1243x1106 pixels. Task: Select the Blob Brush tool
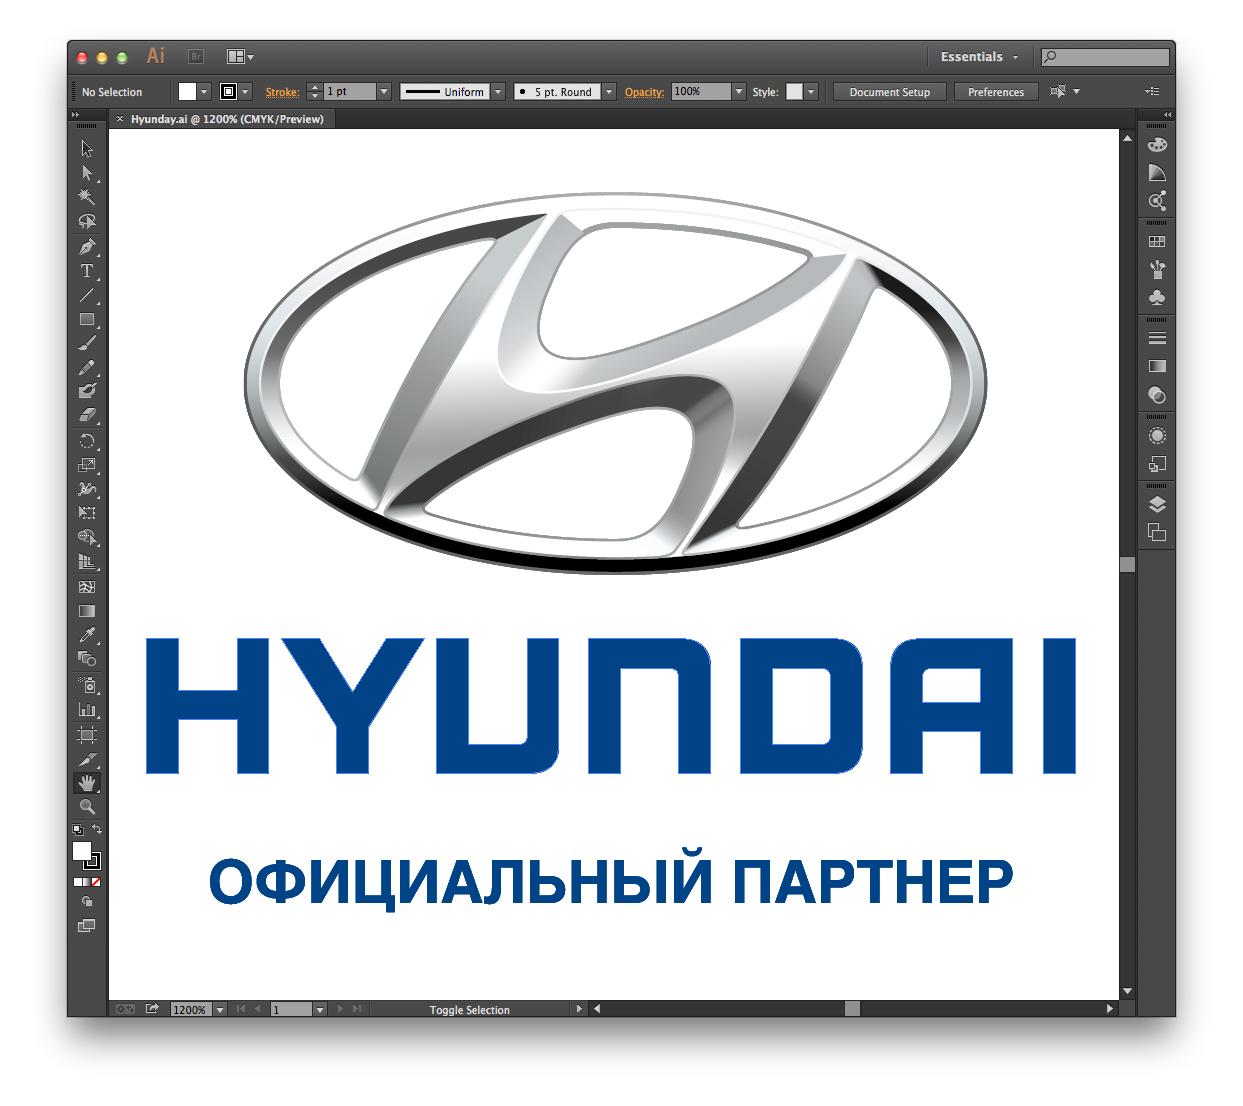pyautogui.click(x=87, y=392)
